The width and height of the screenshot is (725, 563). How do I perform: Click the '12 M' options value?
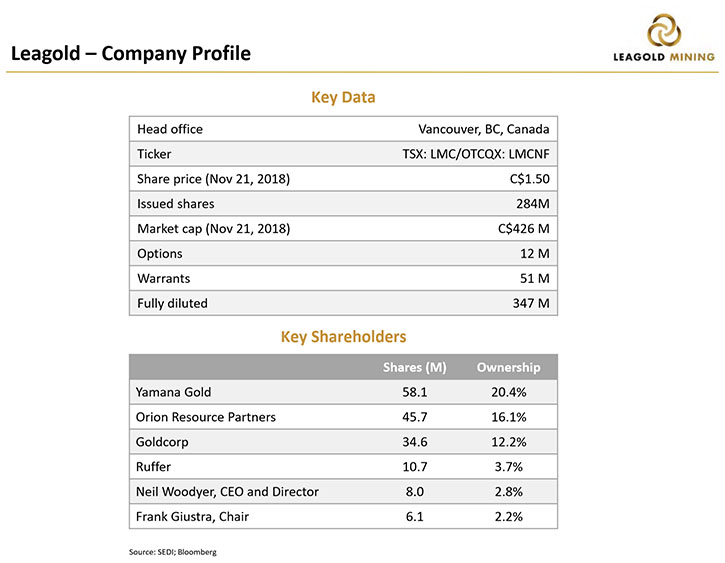535,254
